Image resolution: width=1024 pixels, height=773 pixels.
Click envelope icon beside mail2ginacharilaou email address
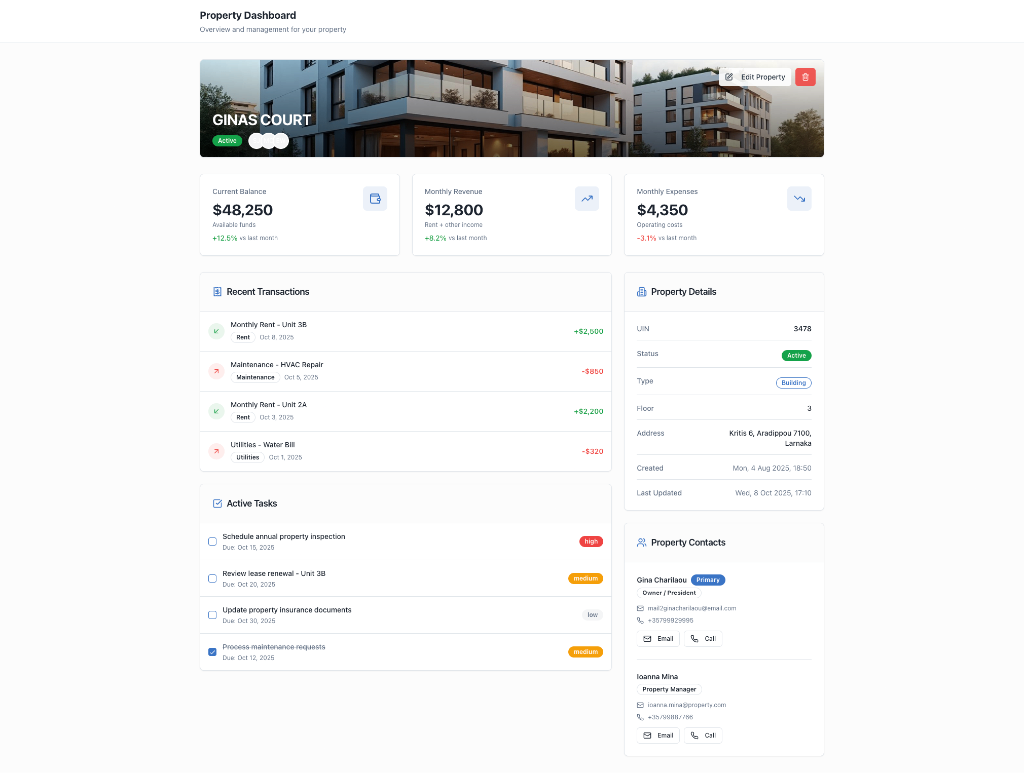point(640,608)
